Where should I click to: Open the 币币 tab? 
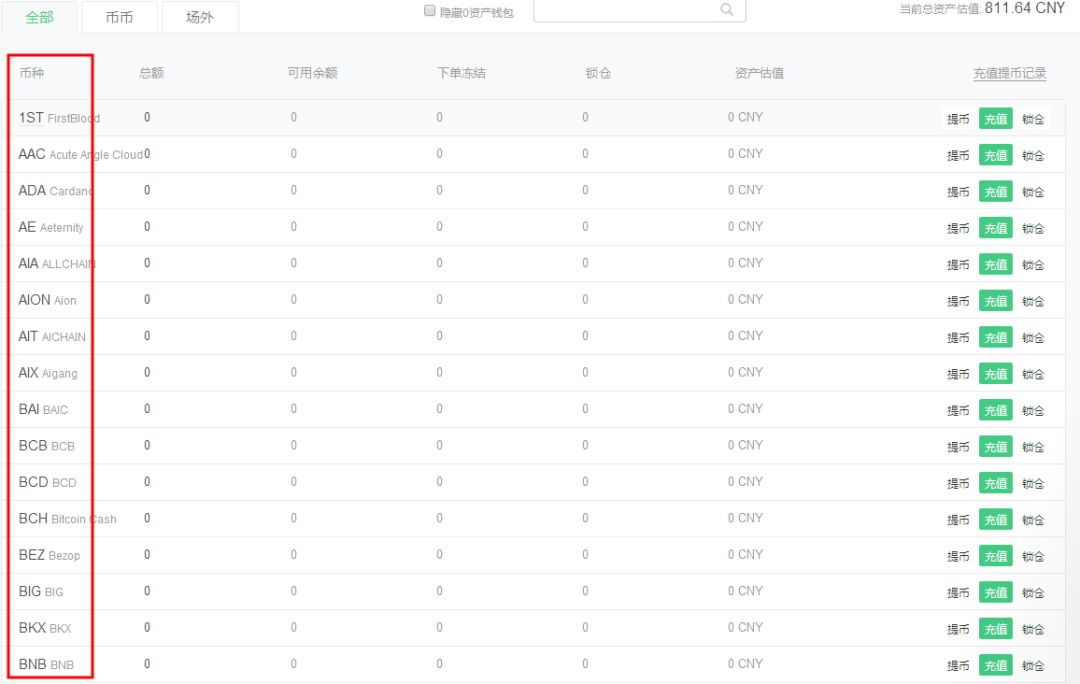tap(119, 18)
